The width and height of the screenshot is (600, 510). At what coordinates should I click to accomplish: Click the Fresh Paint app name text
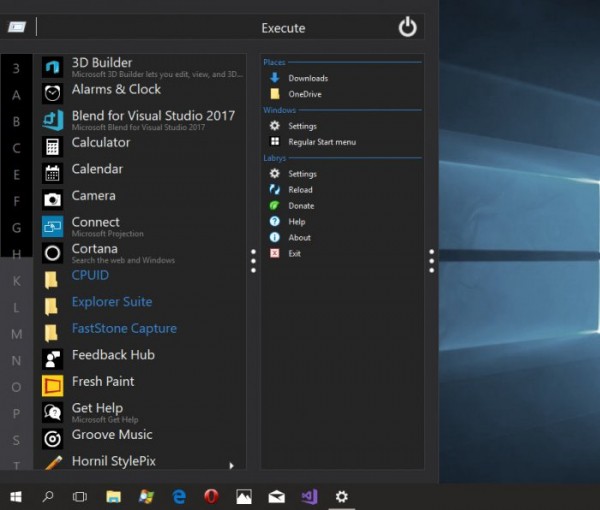point(103,381)
